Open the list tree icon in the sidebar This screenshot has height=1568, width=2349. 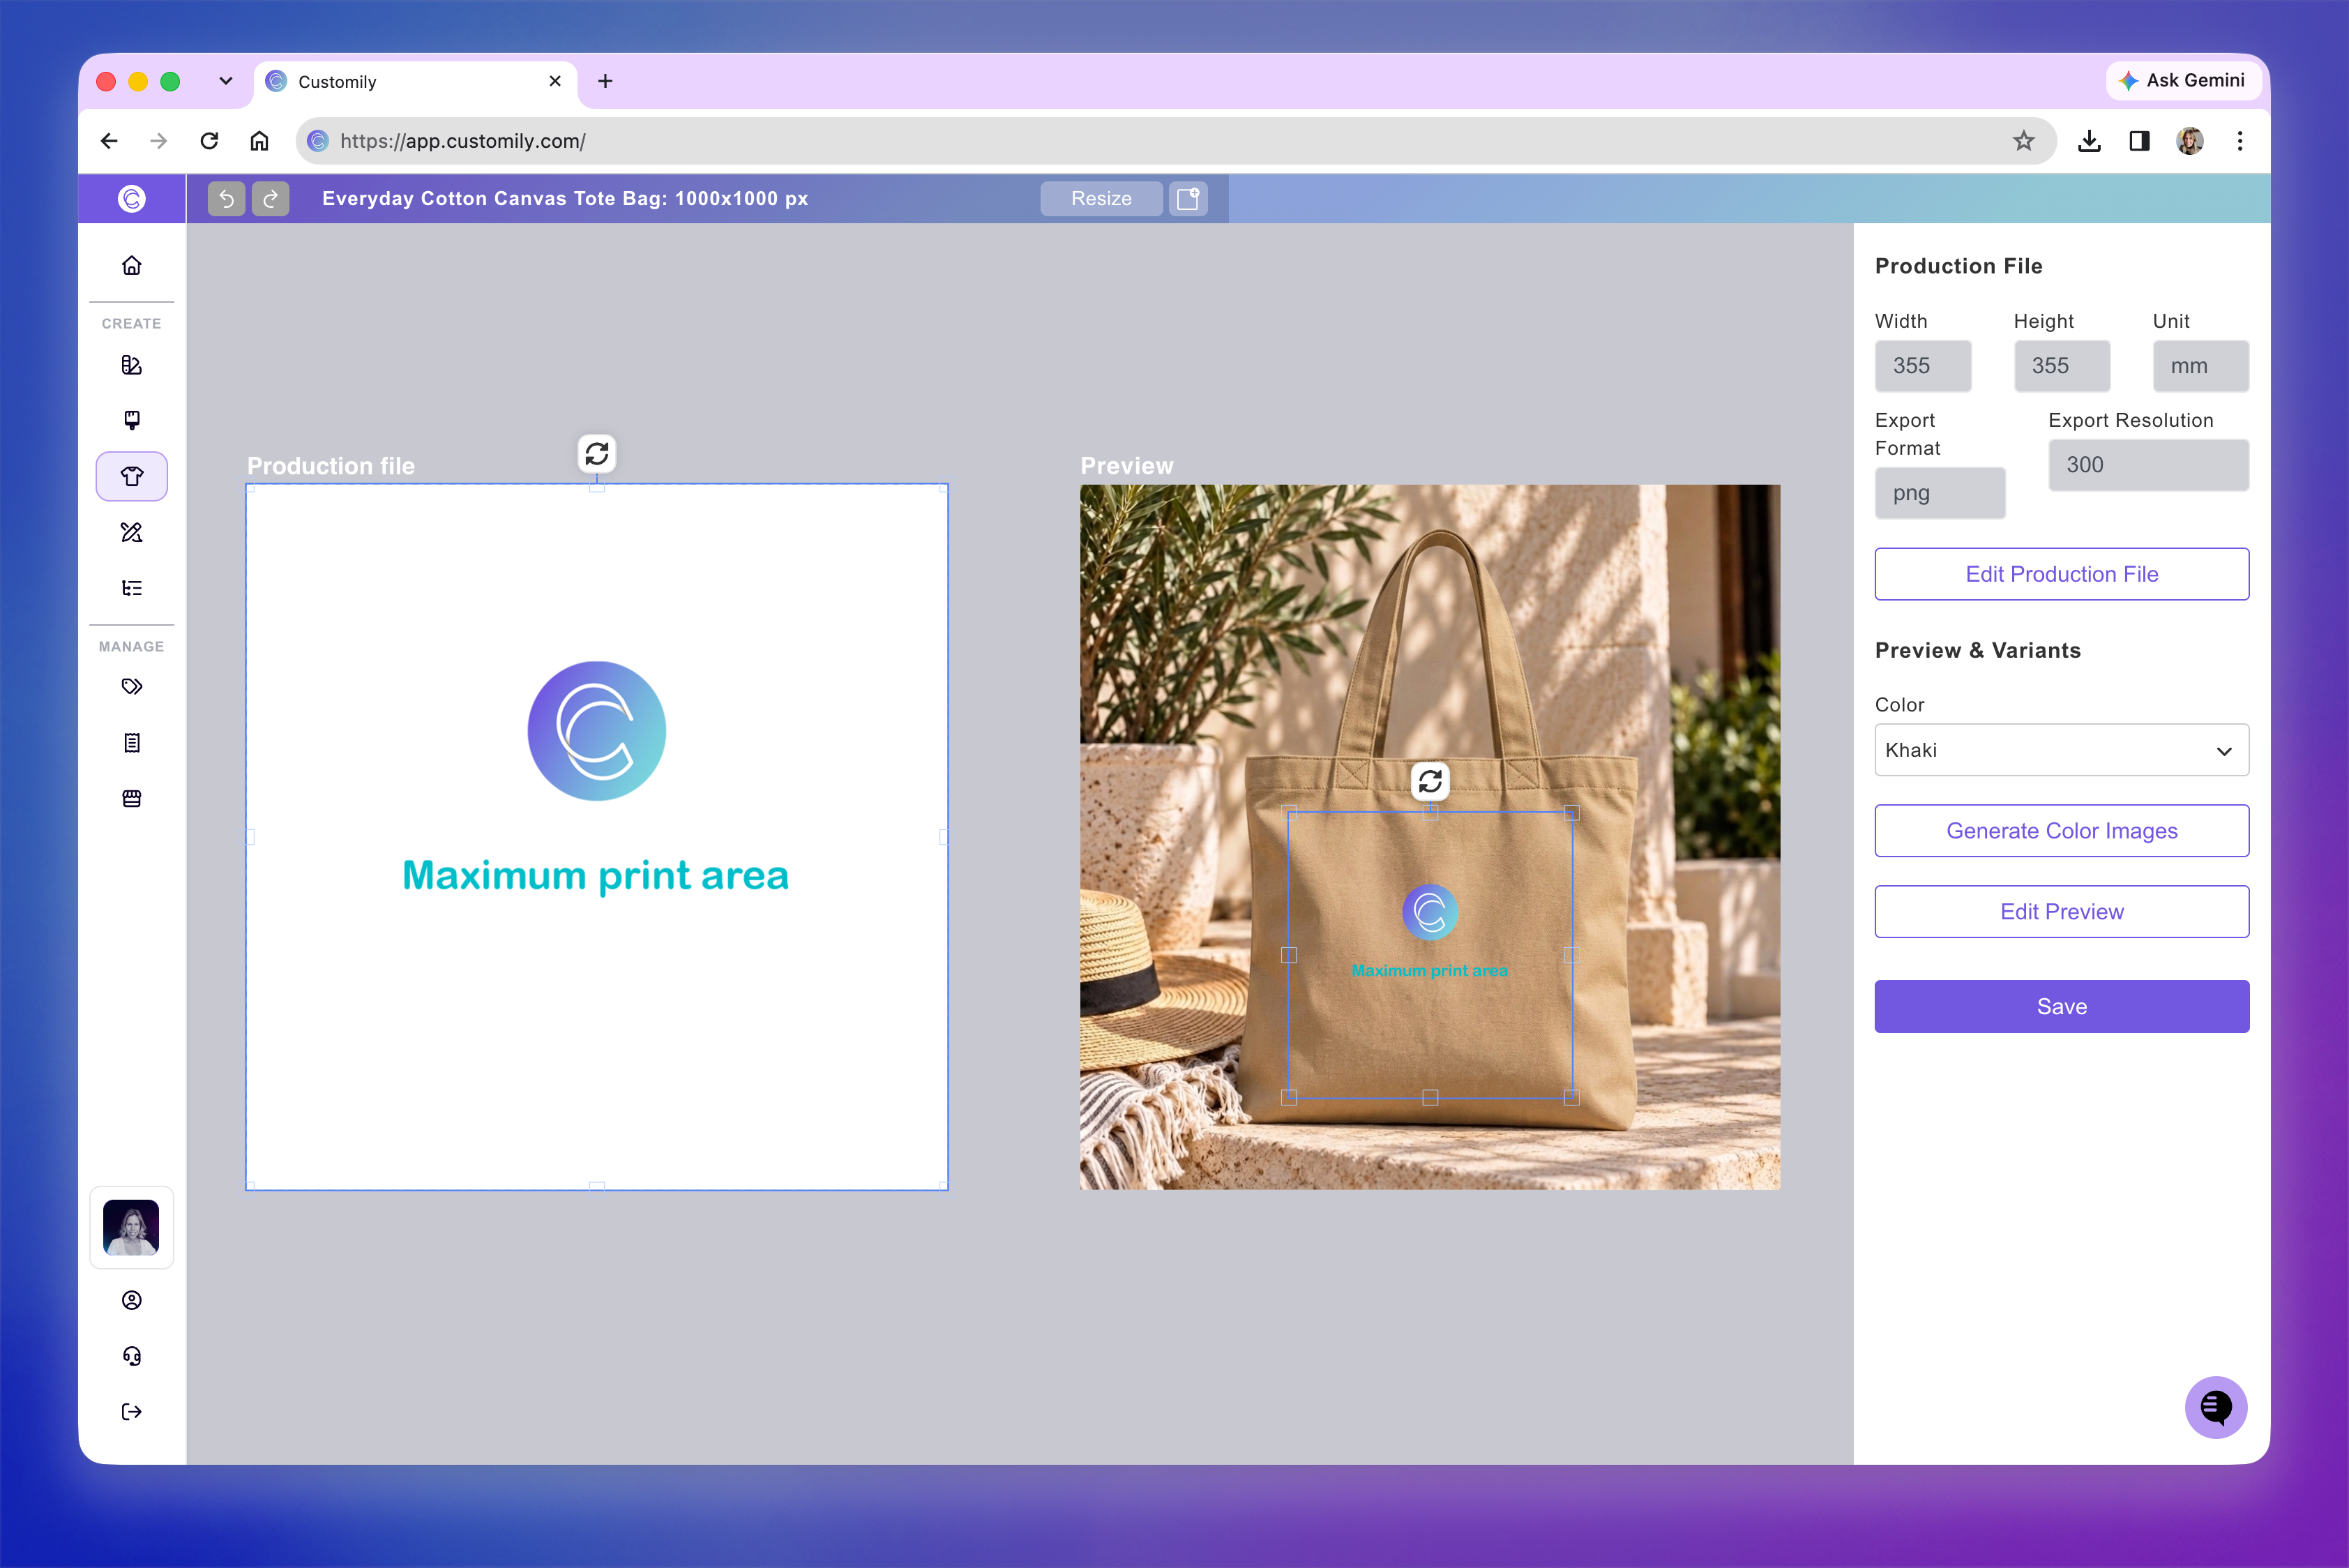click(132, 588)
